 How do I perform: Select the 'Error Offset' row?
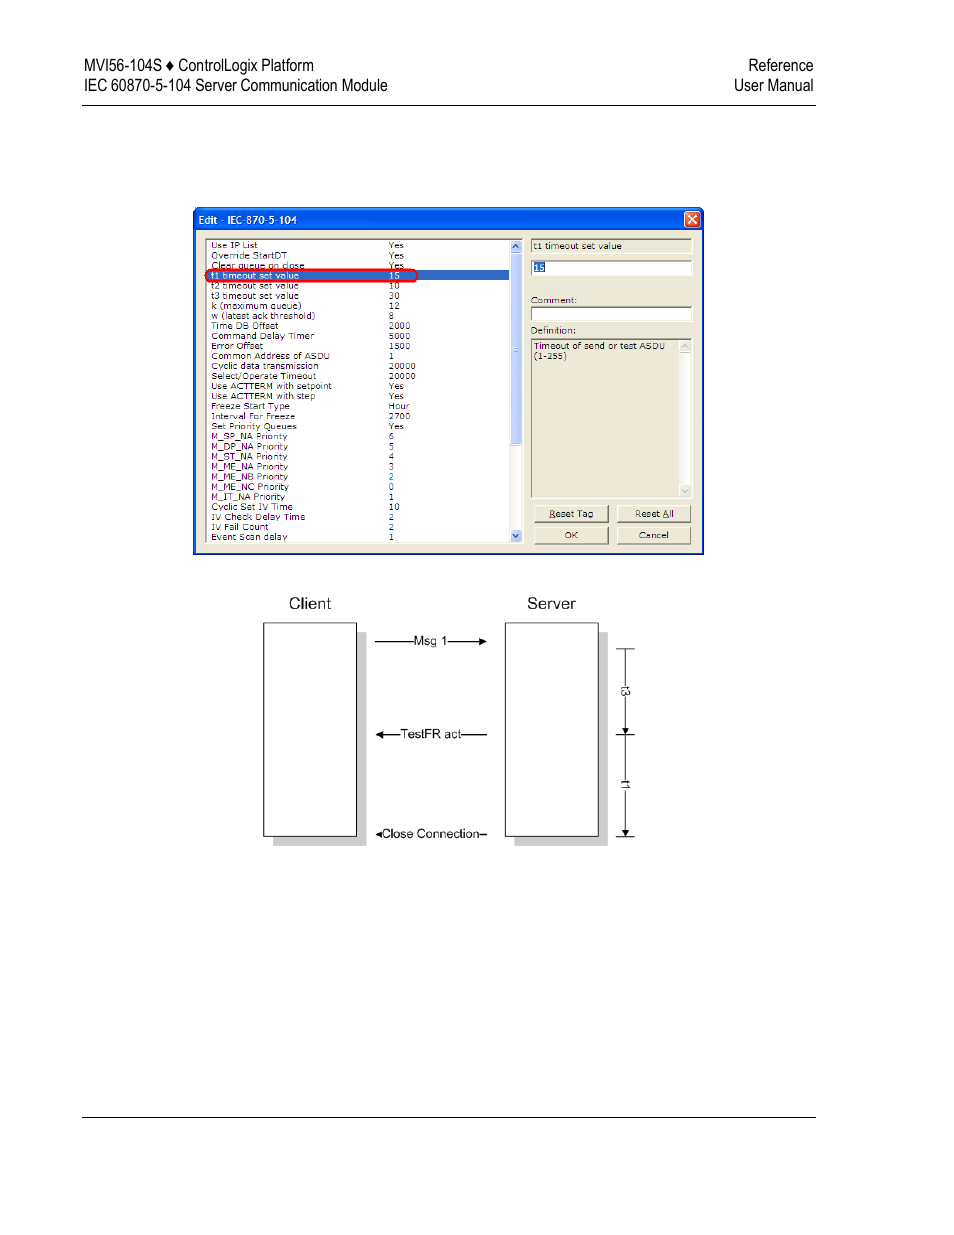pyautogui.click(x=358, y=346)
